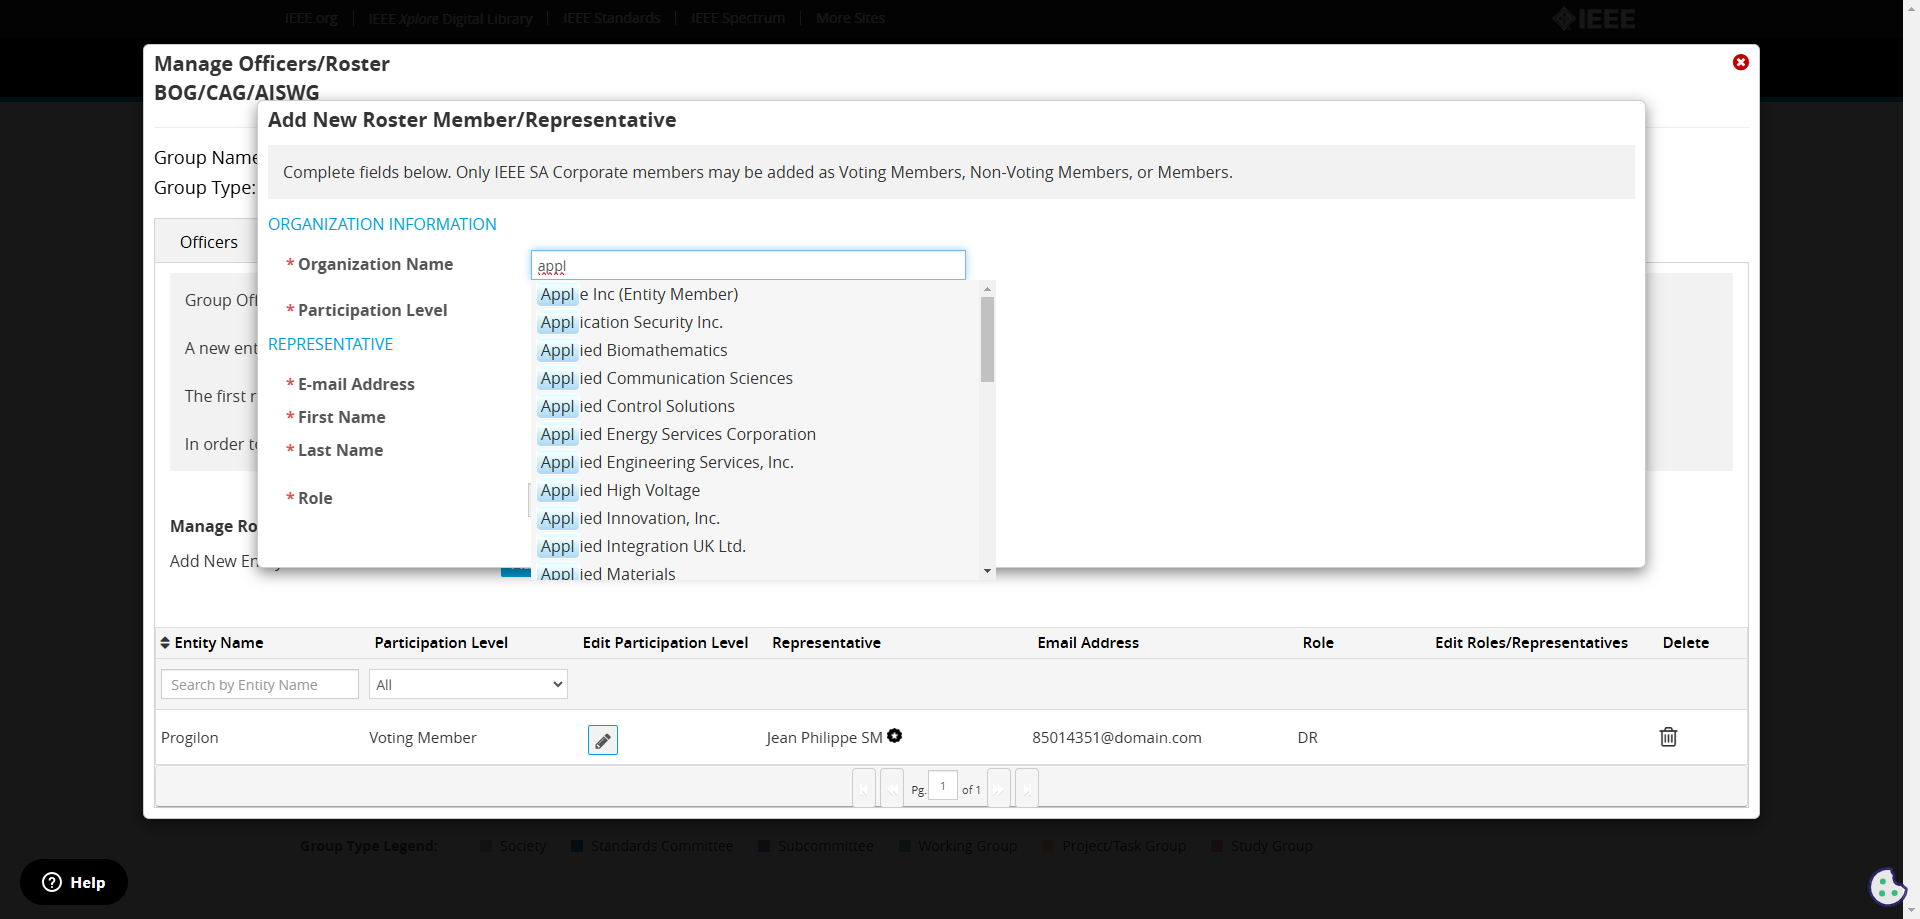Click scroll down arrow of suggestion list
Viewport: 1920px width, 919px height.
tap(987, 571)
